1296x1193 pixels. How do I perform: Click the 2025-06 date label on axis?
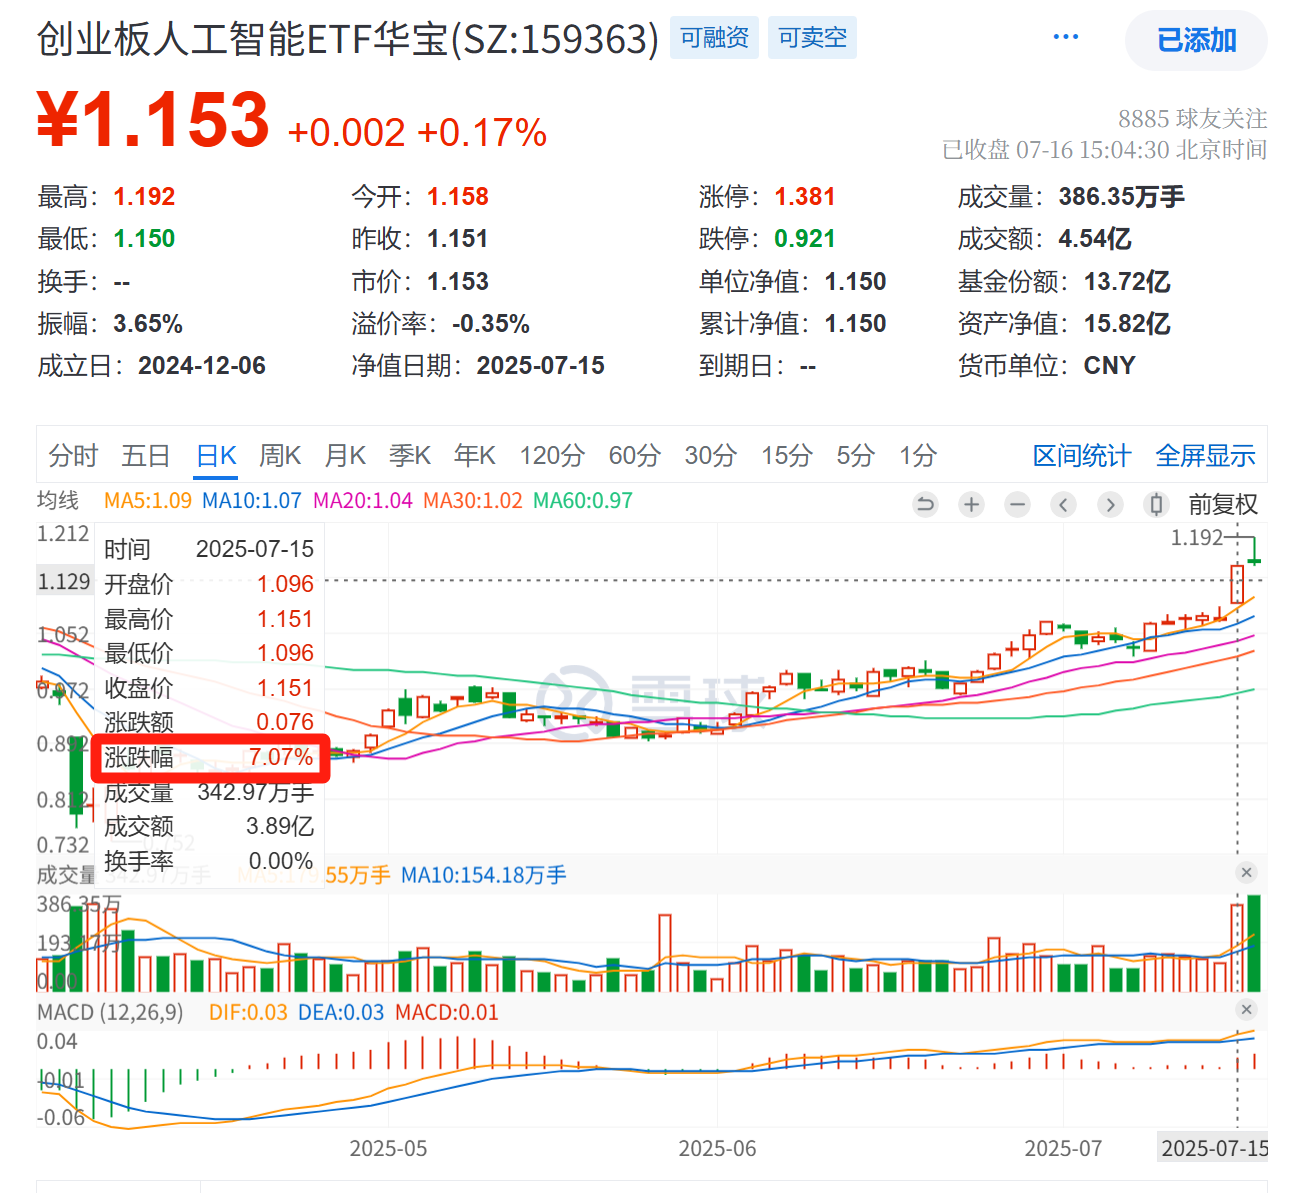pos(717,1148)
